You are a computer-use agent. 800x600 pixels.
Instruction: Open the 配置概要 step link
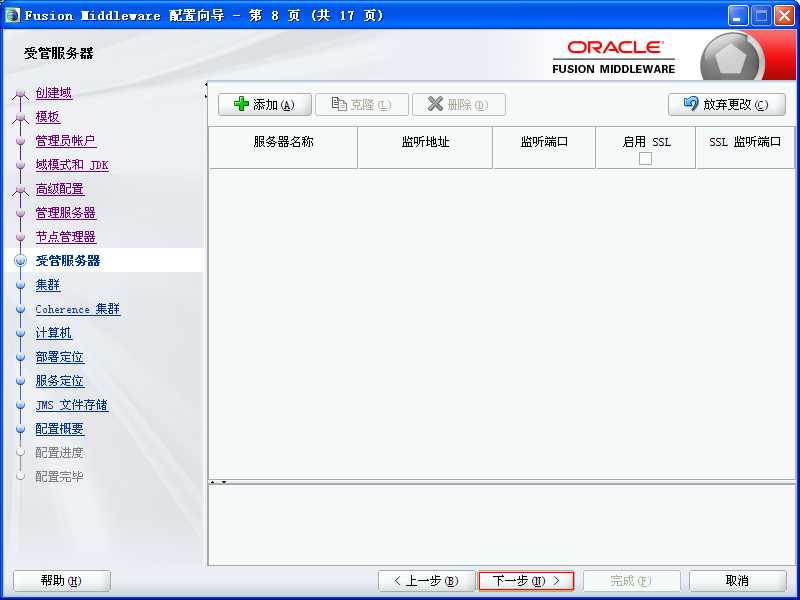[60, 429]
